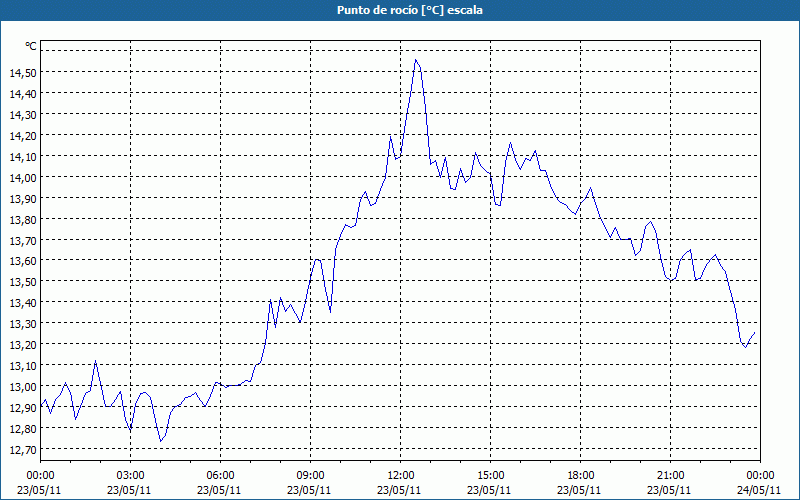
Task: Click the 18:00 time axis label
Action: tap(581, 476)
